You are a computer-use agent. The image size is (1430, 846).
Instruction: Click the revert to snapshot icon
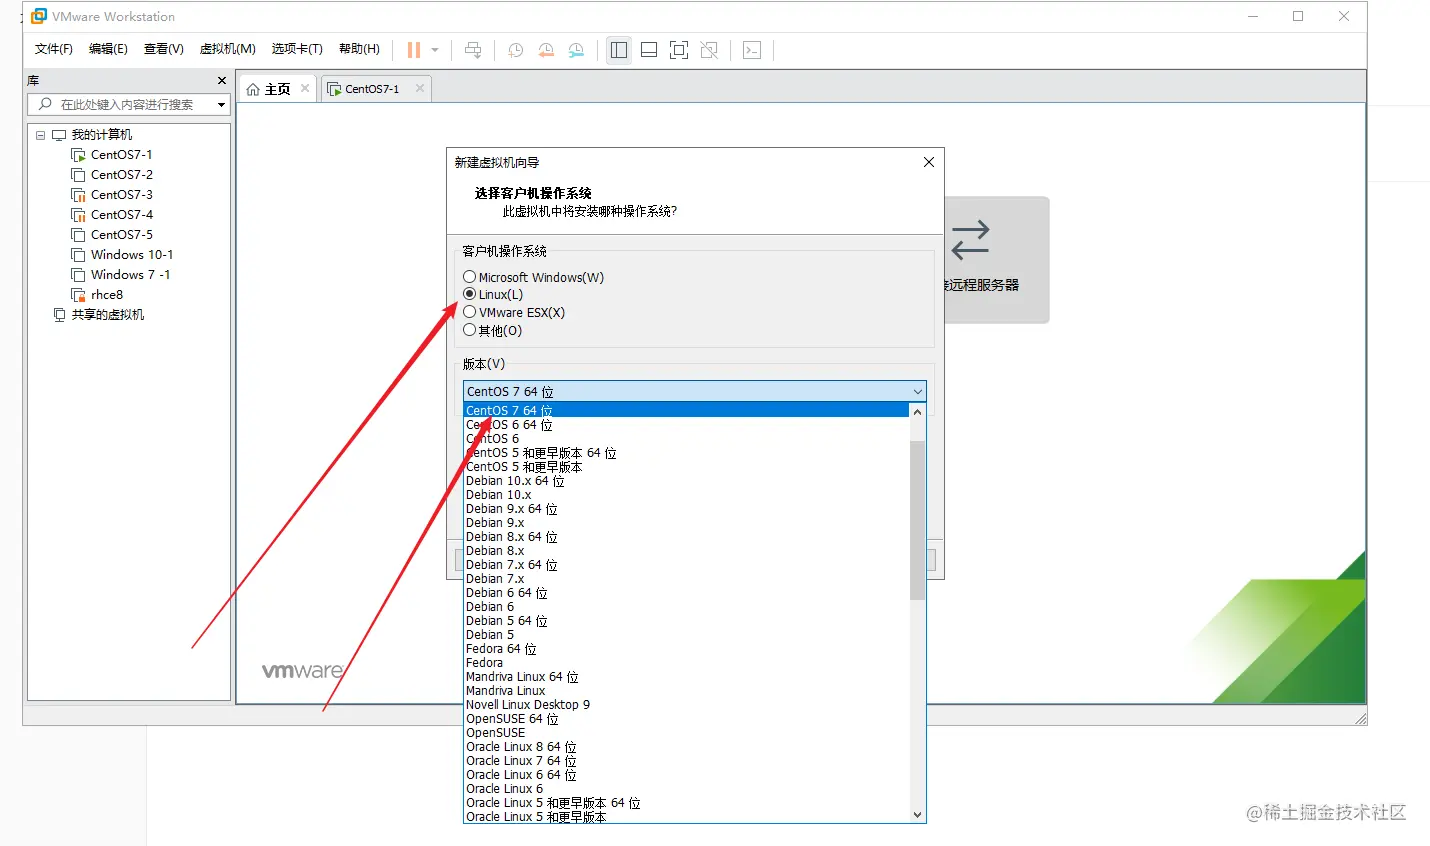coord(546,50)
